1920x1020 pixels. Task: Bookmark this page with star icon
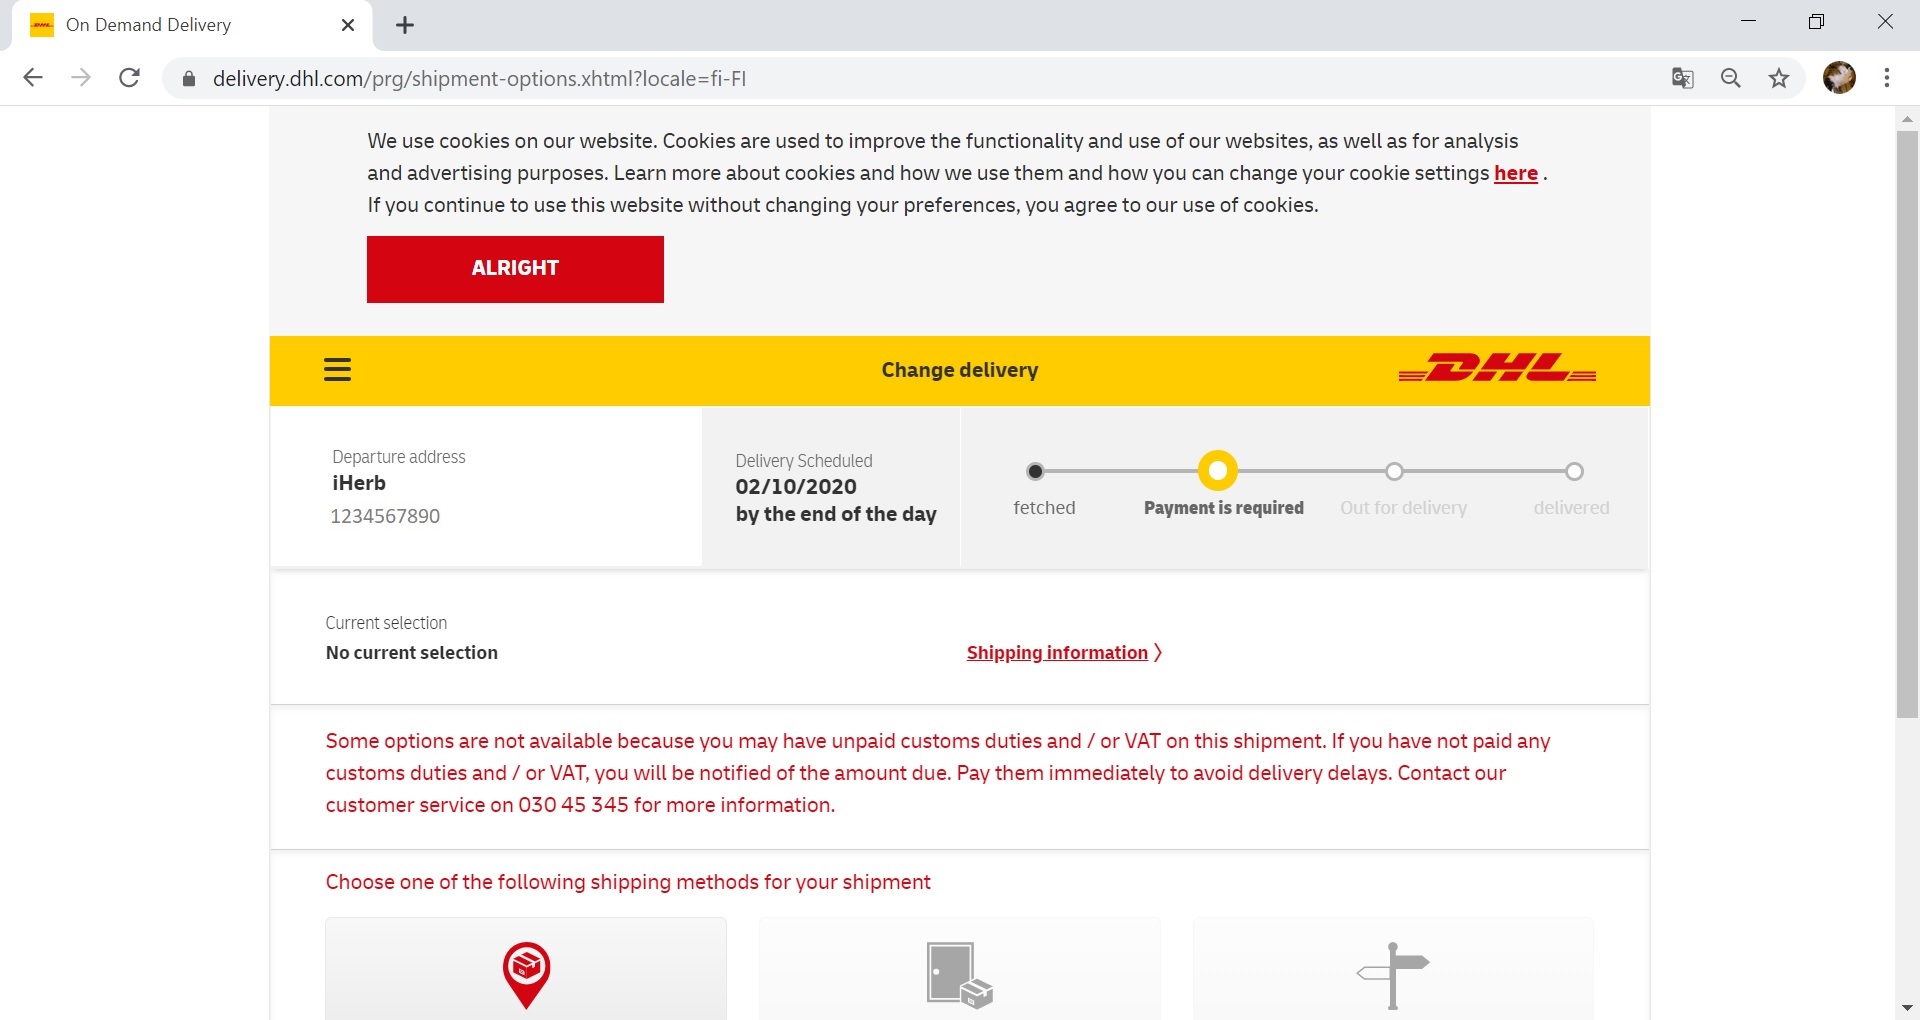pyautogui.click(x=1779, y=78)
